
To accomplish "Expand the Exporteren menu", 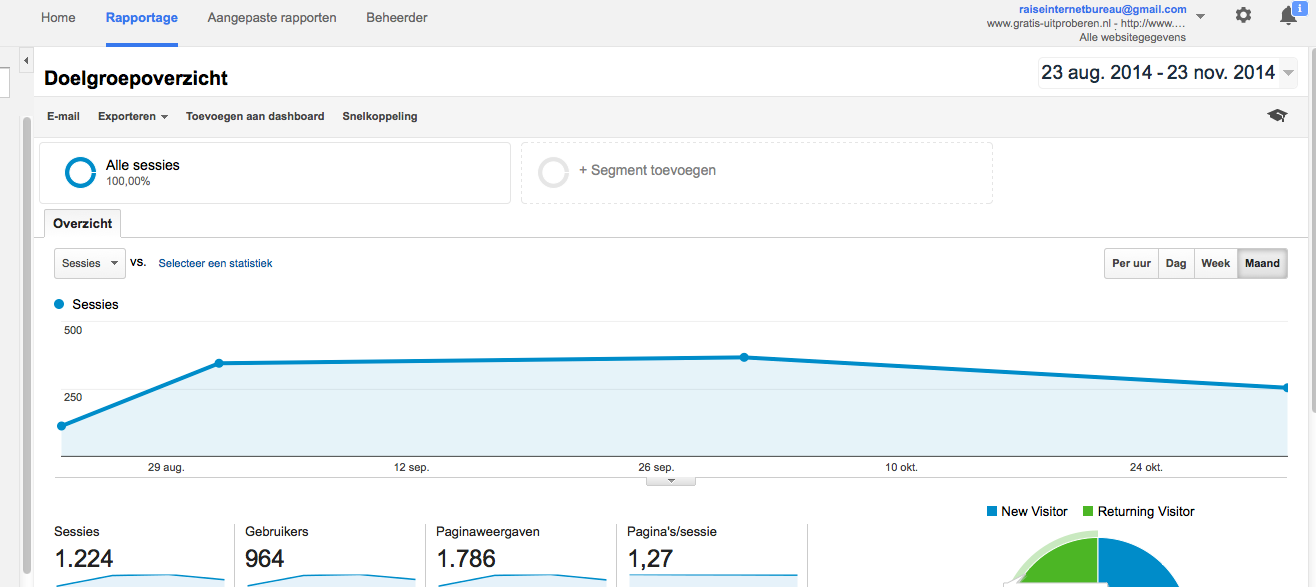I will [x=133, y=116].
